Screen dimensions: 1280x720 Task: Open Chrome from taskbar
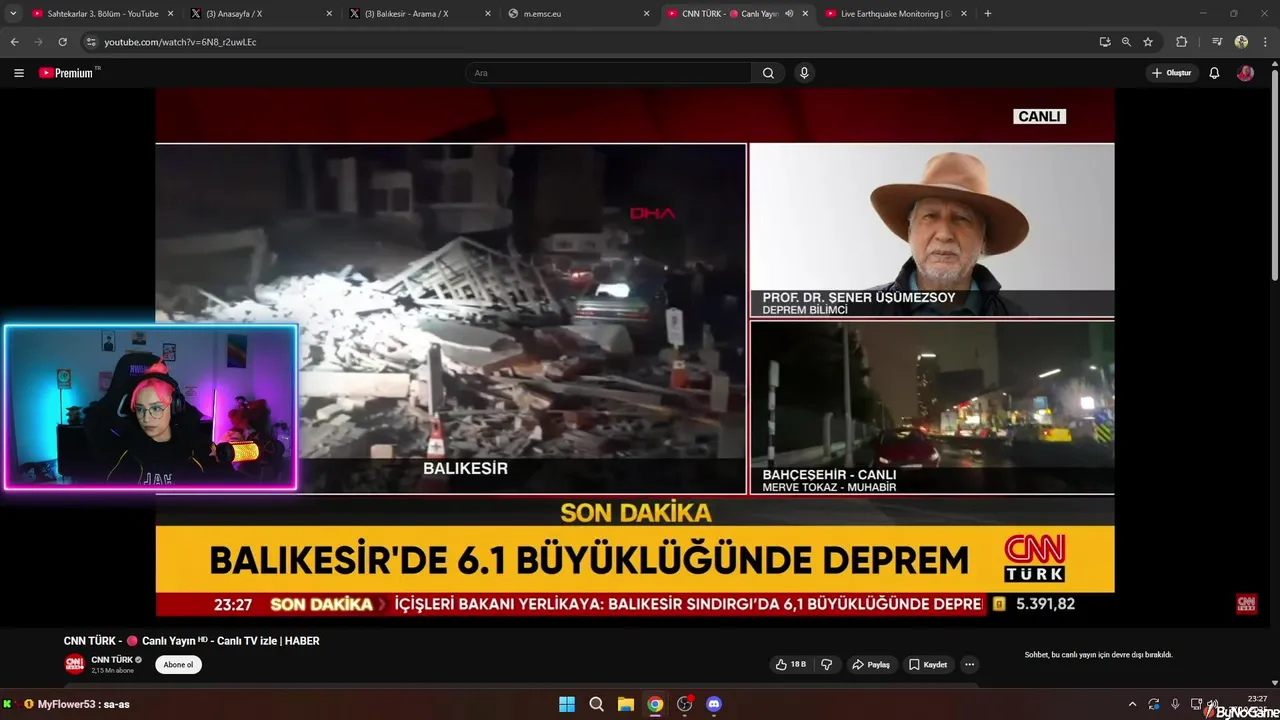coord(655,704)
